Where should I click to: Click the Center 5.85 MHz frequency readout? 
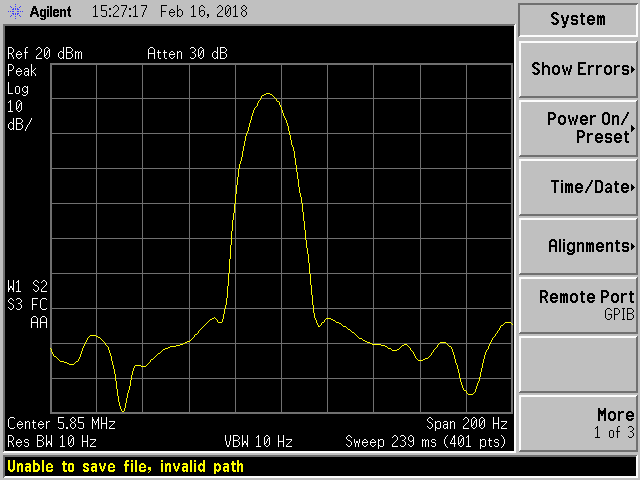pyautogui.click(x=61, y=424)
